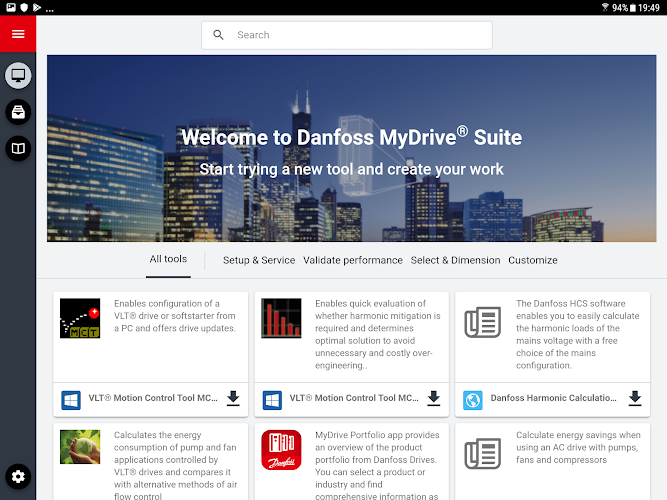Click 'MyDrive Portfolio app provides' description
This screenshot has width=667, height=500.
377,466
